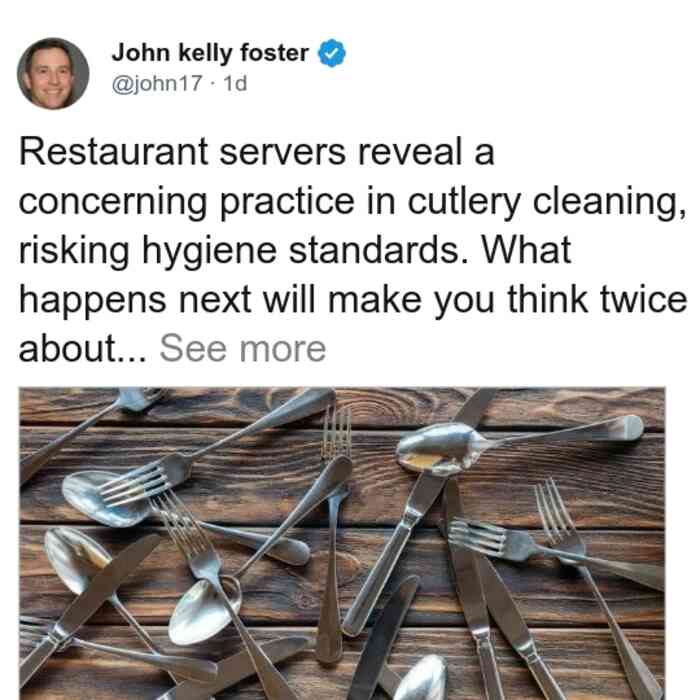
Task: Click the separator dot between @john17 and 1d
Action: [x=213, y=84]
